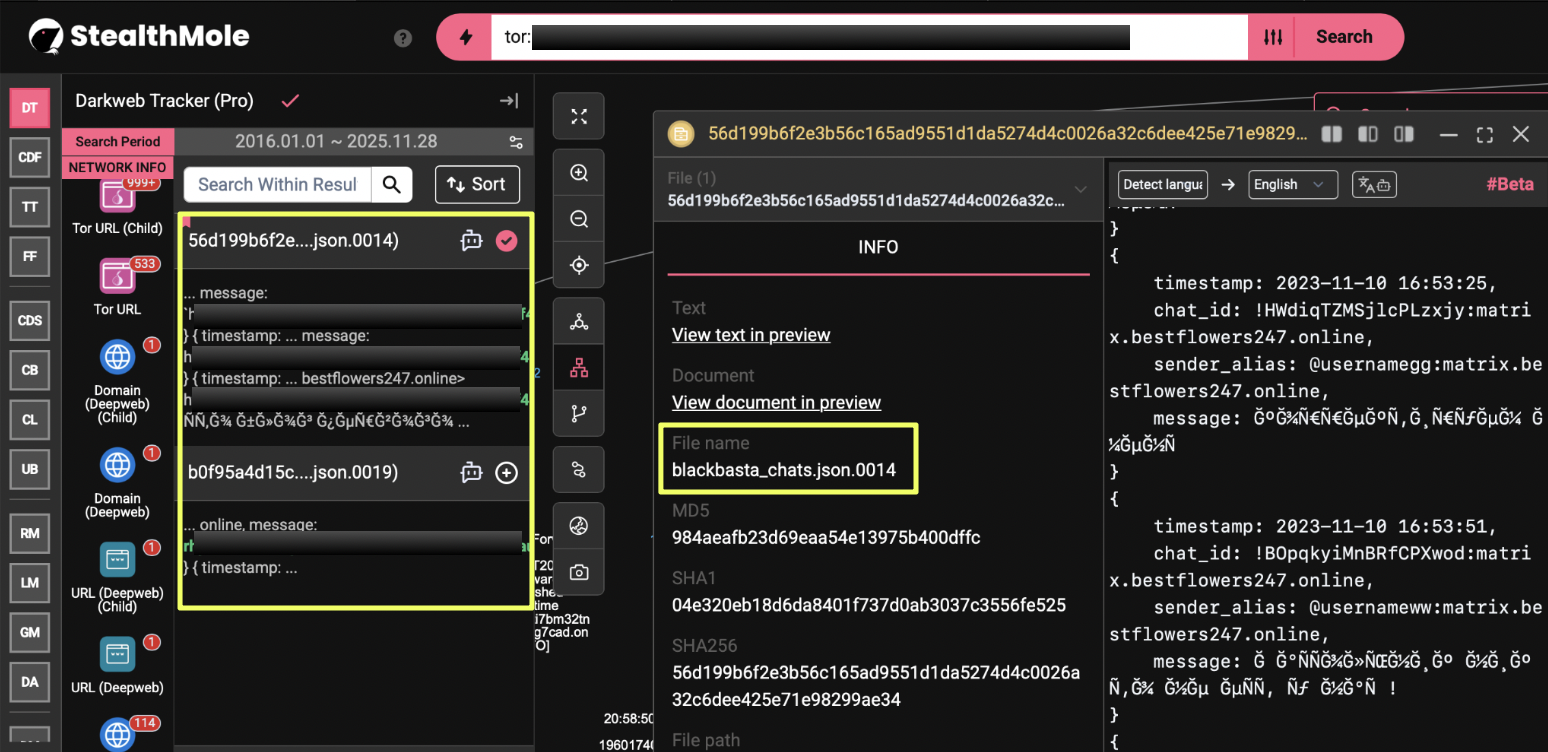Take a snapshot with camera icon

(578, 572)
